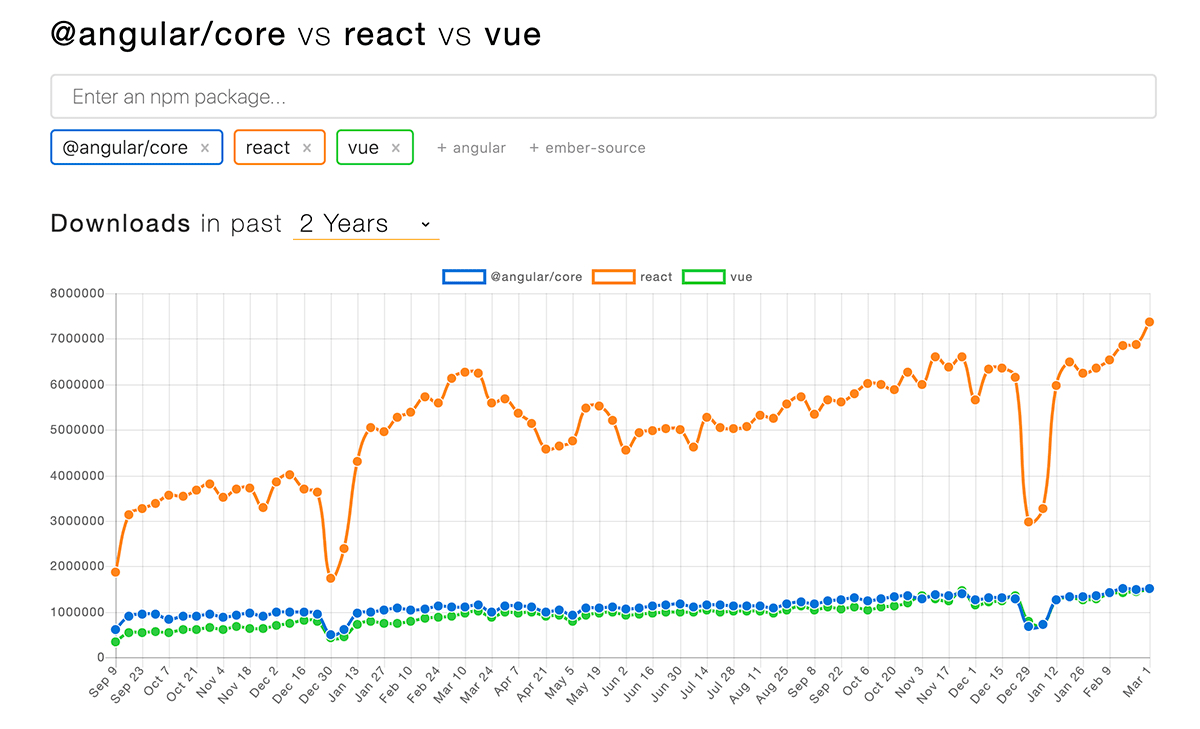Image resolution: width=1200 pixels, height=729 pixels.
Task: Add the angular suggested package
Action: [471, 147]
